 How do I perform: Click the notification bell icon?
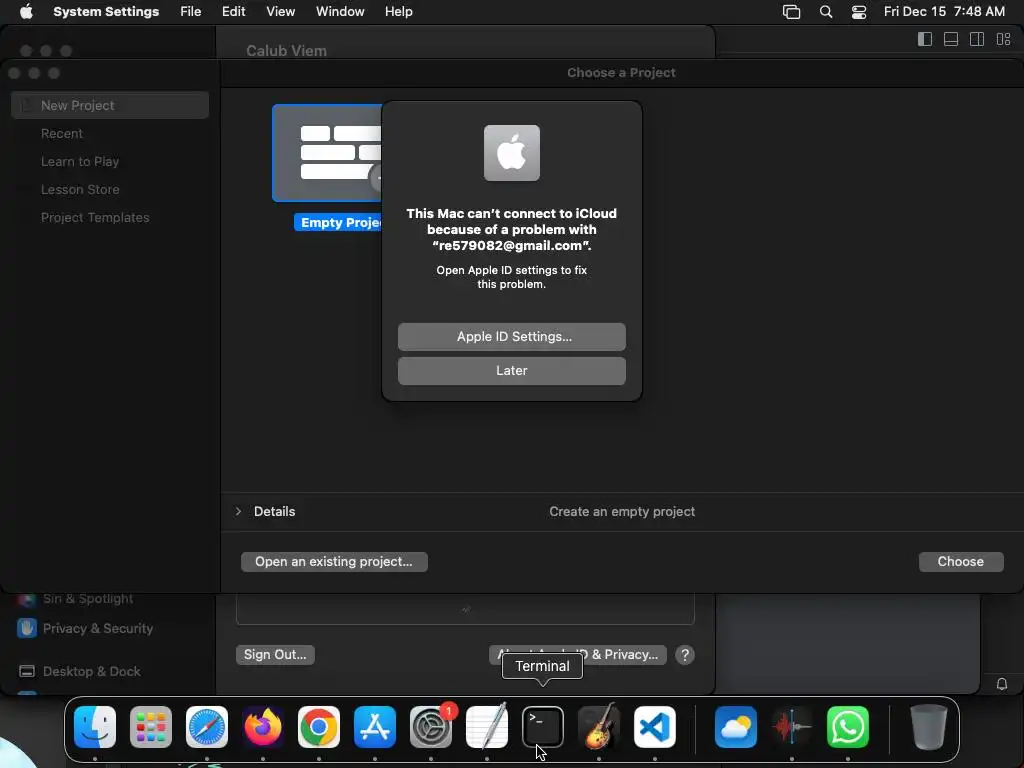coord(1002,684)
